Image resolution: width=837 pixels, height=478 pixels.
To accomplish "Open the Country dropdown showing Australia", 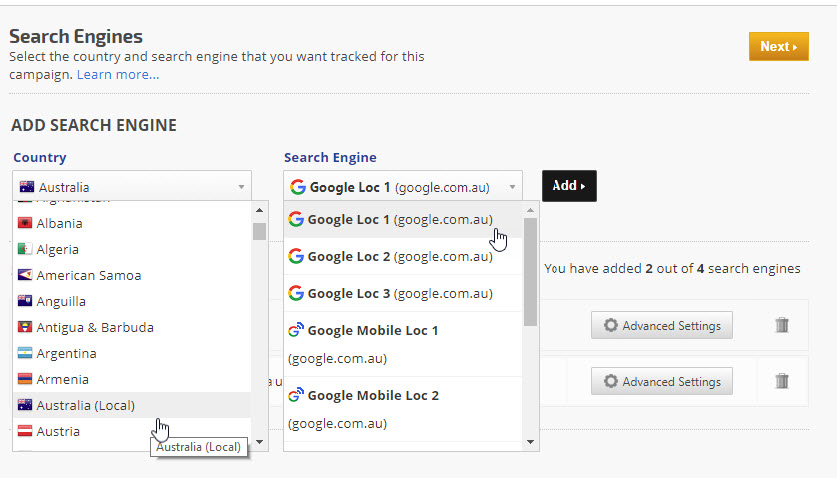I will (132, 187).
